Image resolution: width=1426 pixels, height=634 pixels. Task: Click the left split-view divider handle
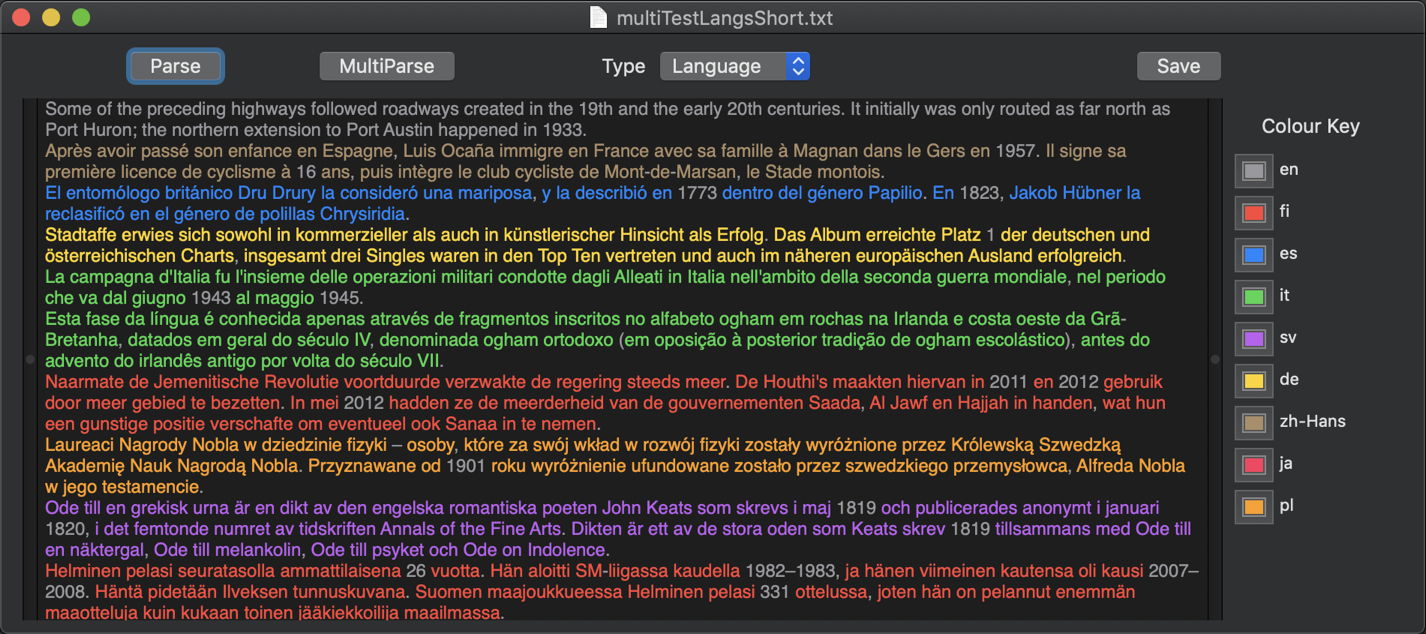[x=29, y=359]
